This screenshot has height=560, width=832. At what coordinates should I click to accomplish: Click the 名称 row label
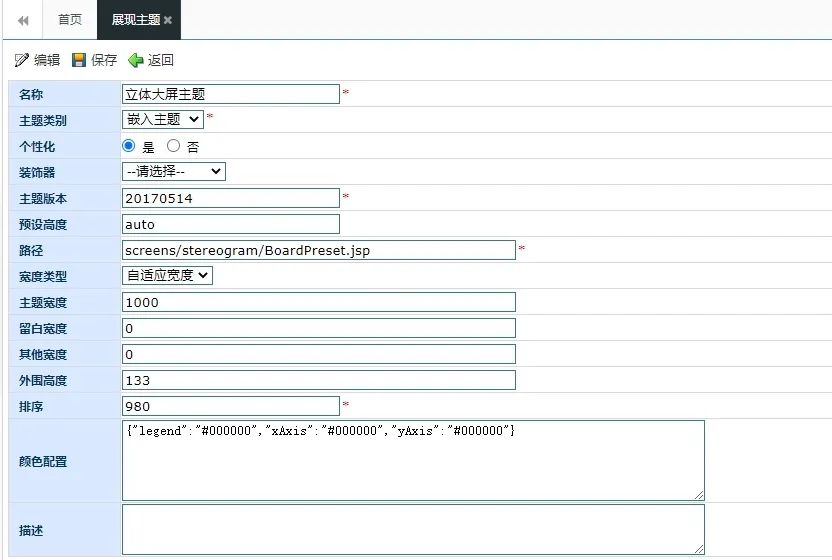coord(31,94)
